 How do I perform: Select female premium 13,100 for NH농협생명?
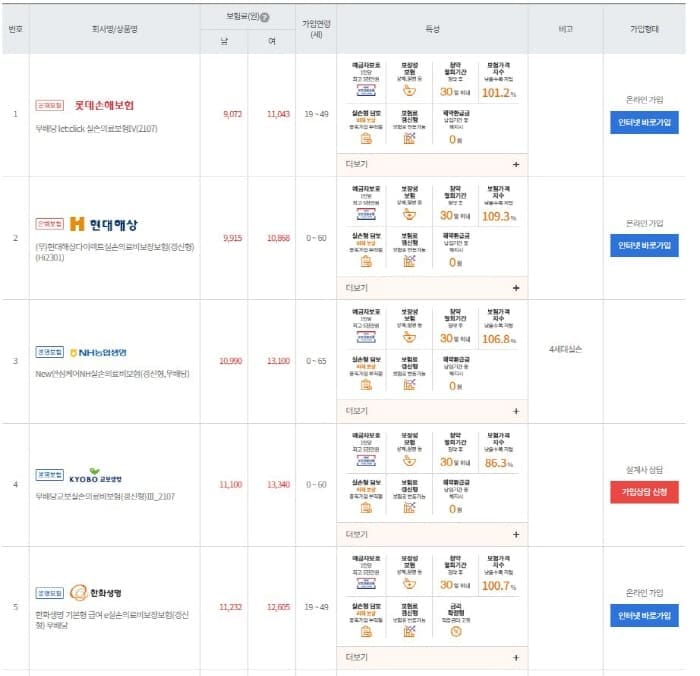point(278,361)
